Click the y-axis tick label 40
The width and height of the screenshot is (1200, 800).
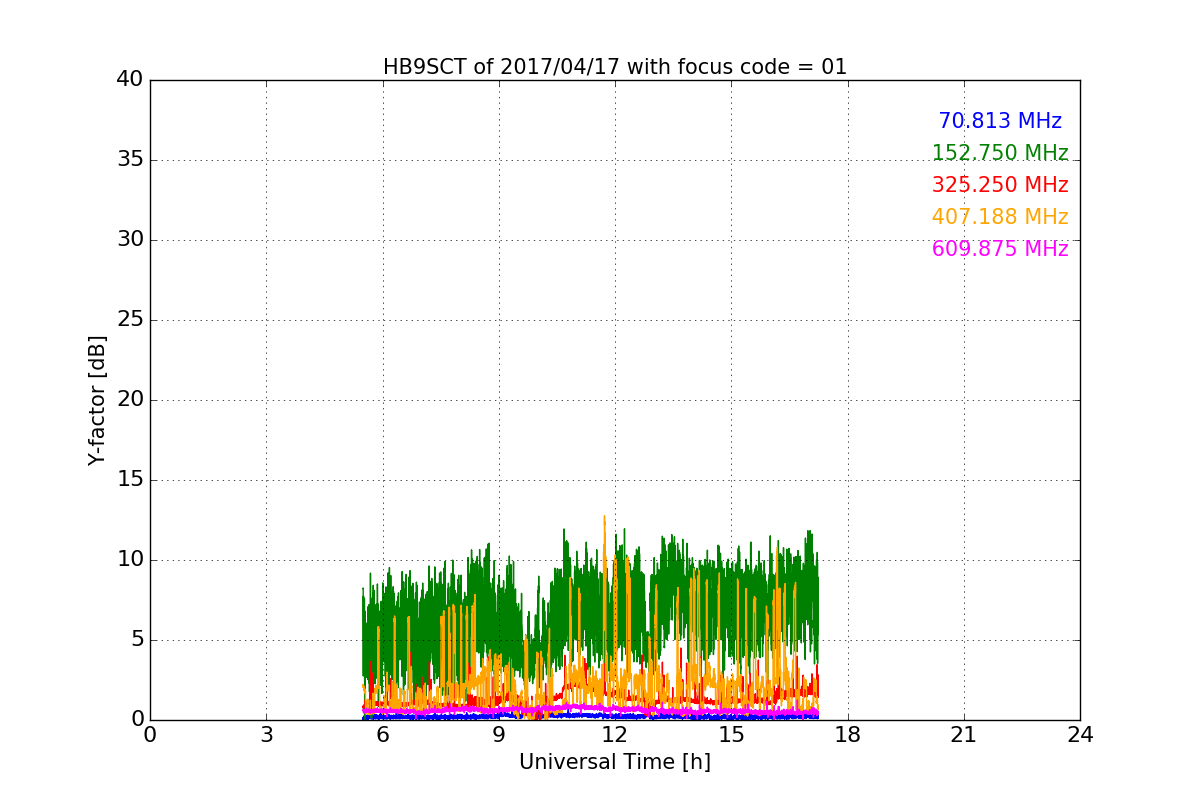(x=130, y=80)
